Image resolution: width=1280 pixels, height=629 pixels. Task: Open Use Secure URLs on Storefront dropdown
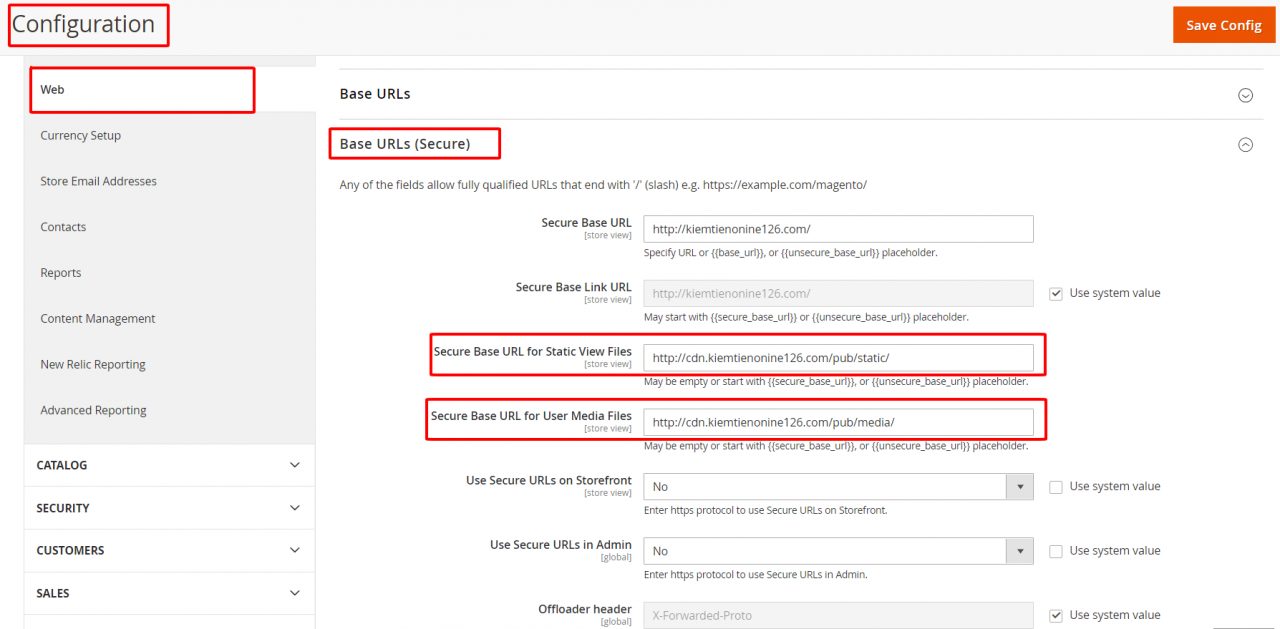(x=836, y=487)
